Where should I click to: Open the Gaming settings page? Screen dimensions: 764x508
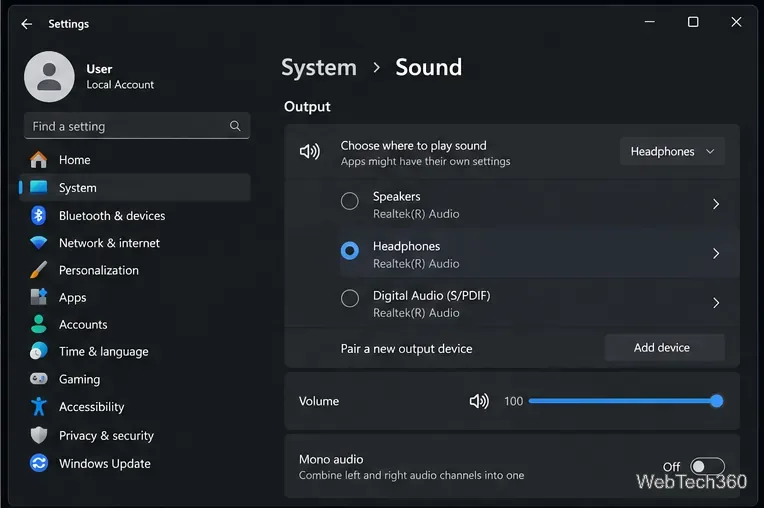point(135,379)
